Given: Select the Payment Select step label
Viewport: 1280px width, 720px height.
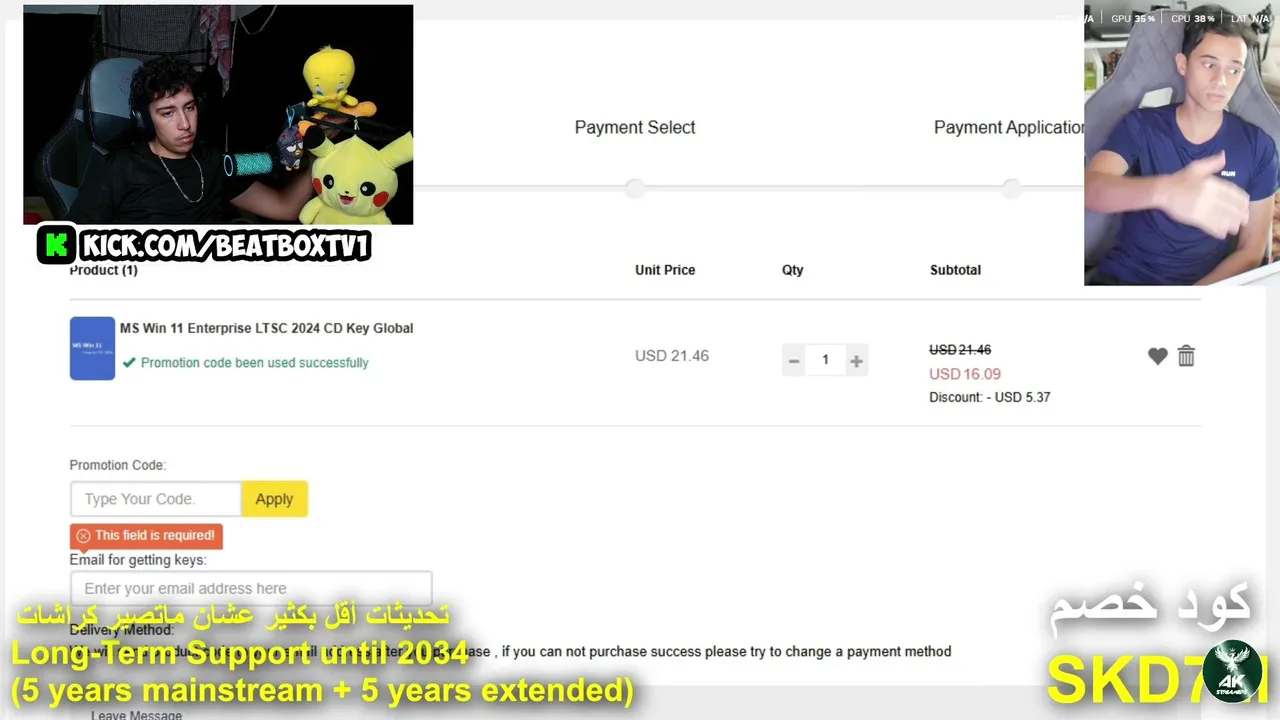Looking at the screenshot, I should tap(635, 127).
